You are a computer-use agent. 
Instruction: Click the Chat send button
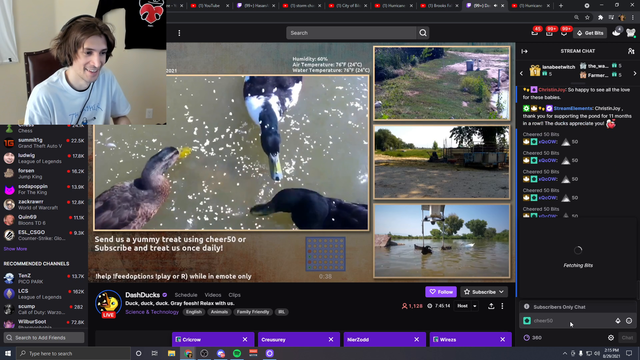(627, 338)
